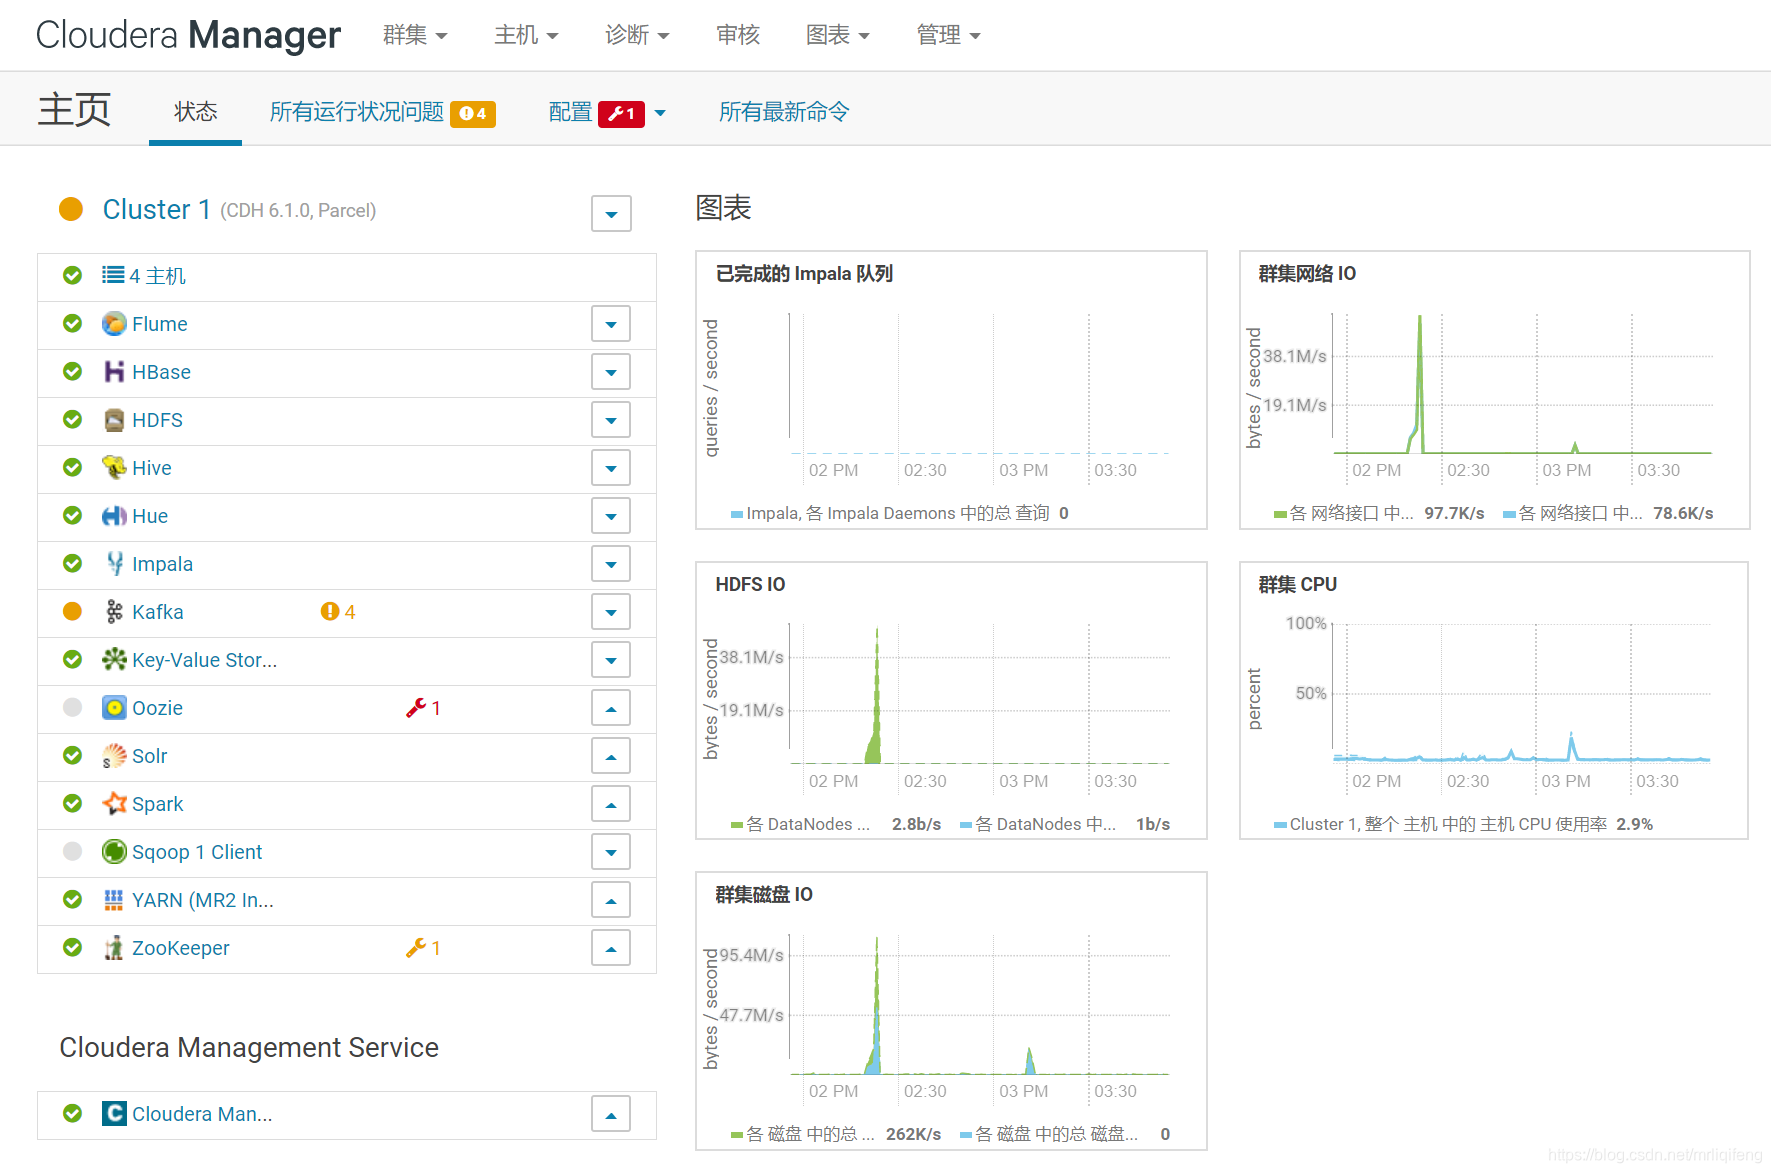Click the Kafka health warning badge

(338, 612)
